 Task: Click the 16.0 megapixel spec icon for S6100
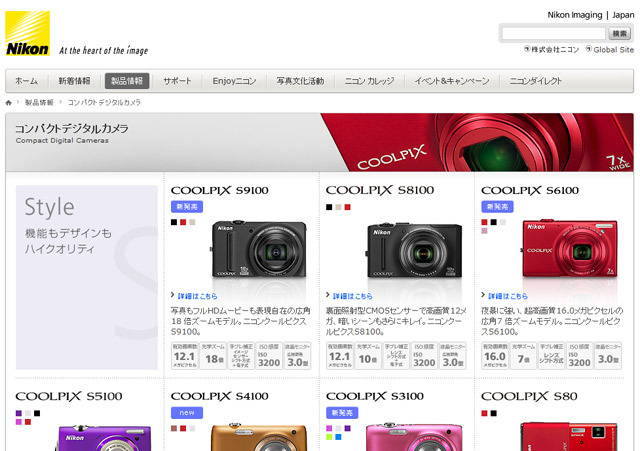click(495, 356)
